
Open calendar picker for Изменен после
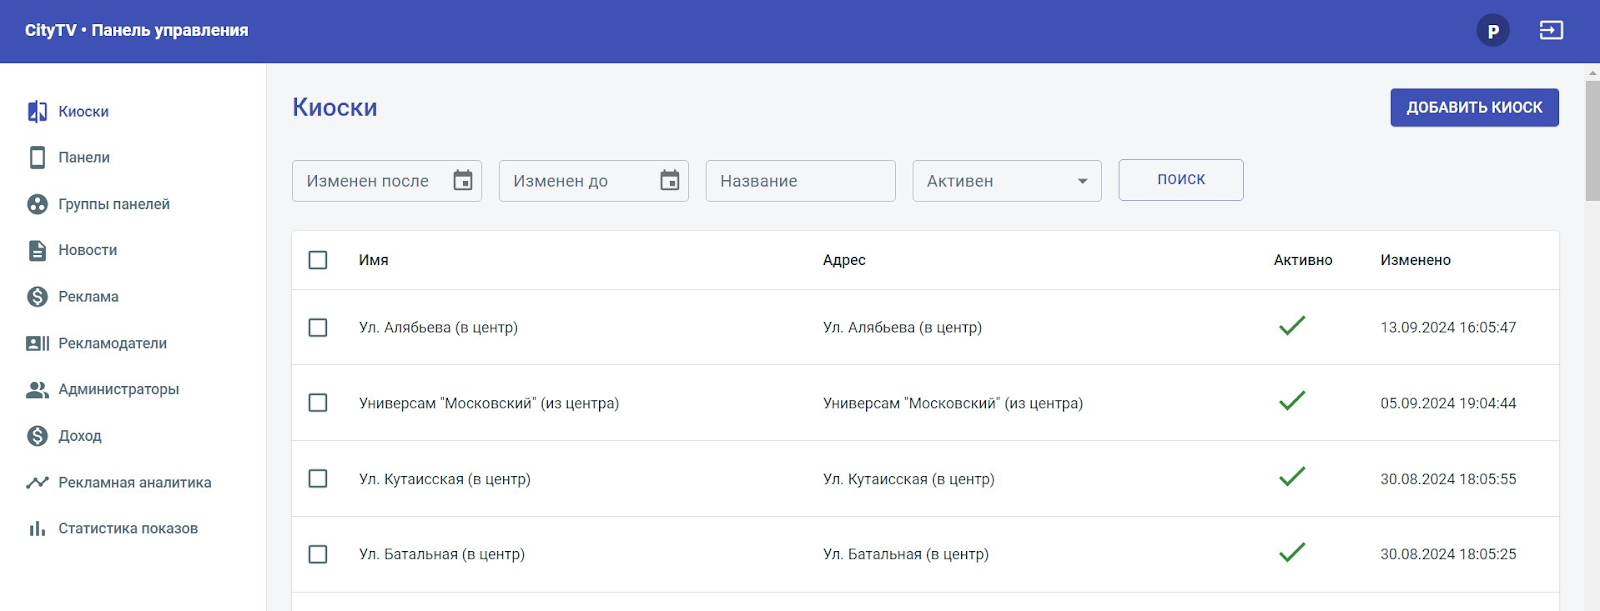463,181
